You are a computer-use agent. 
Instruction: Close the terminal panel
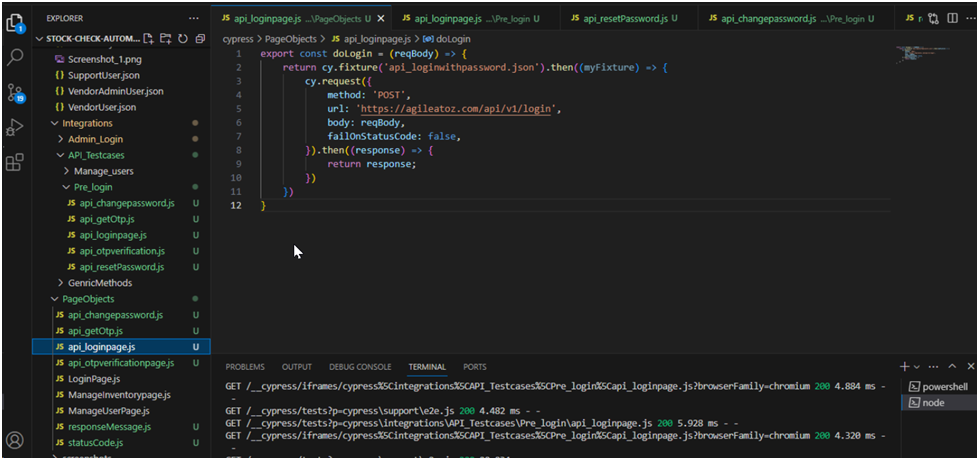970,366
